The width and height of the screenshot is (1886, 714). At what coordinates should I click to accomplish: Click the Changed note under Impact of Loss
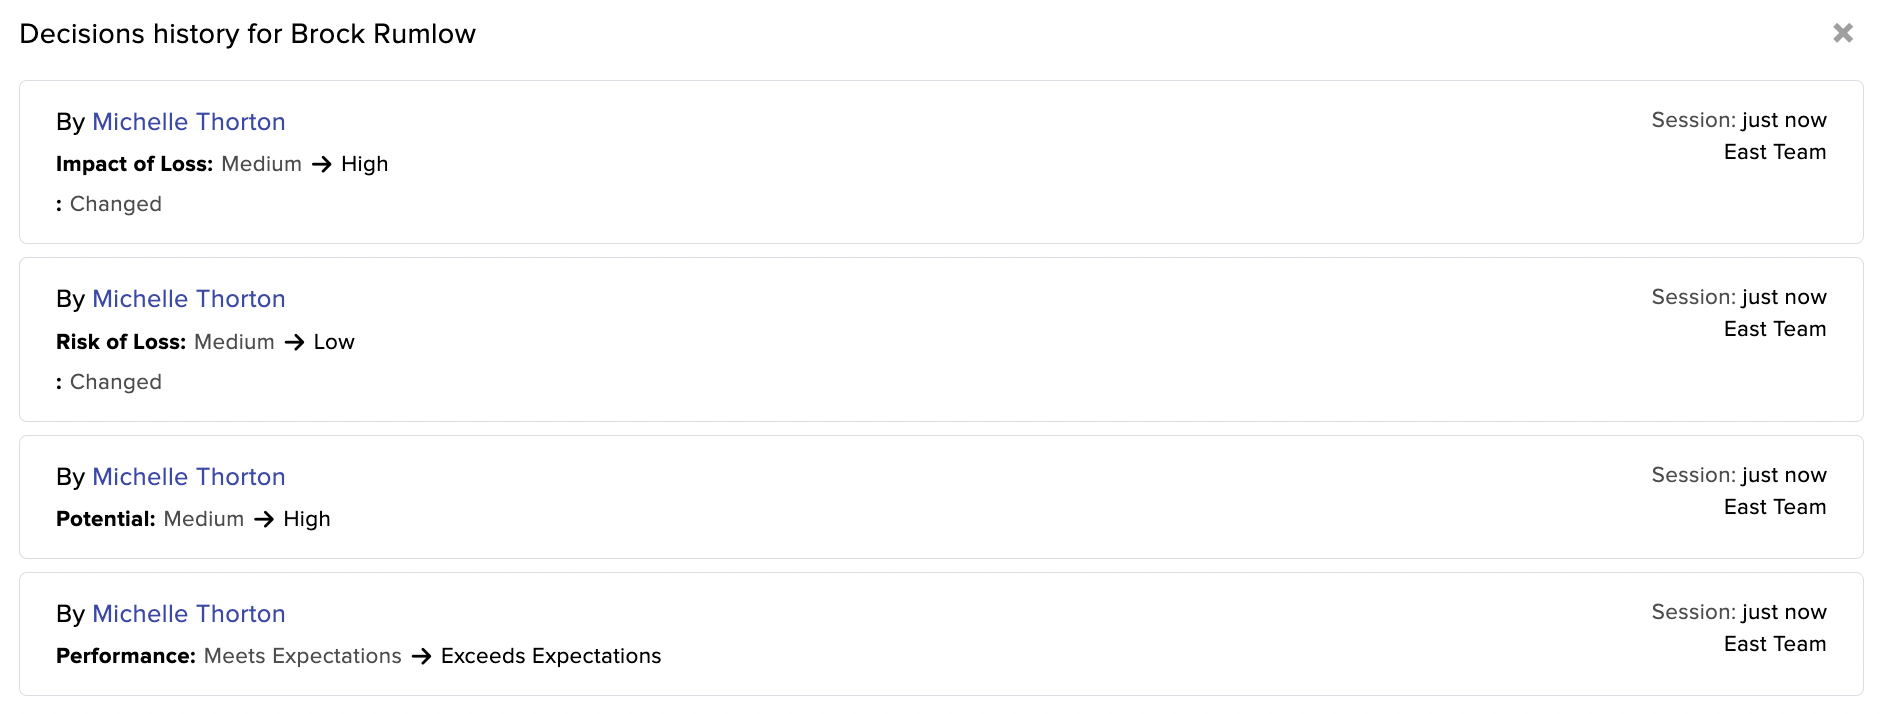[115, 204]
